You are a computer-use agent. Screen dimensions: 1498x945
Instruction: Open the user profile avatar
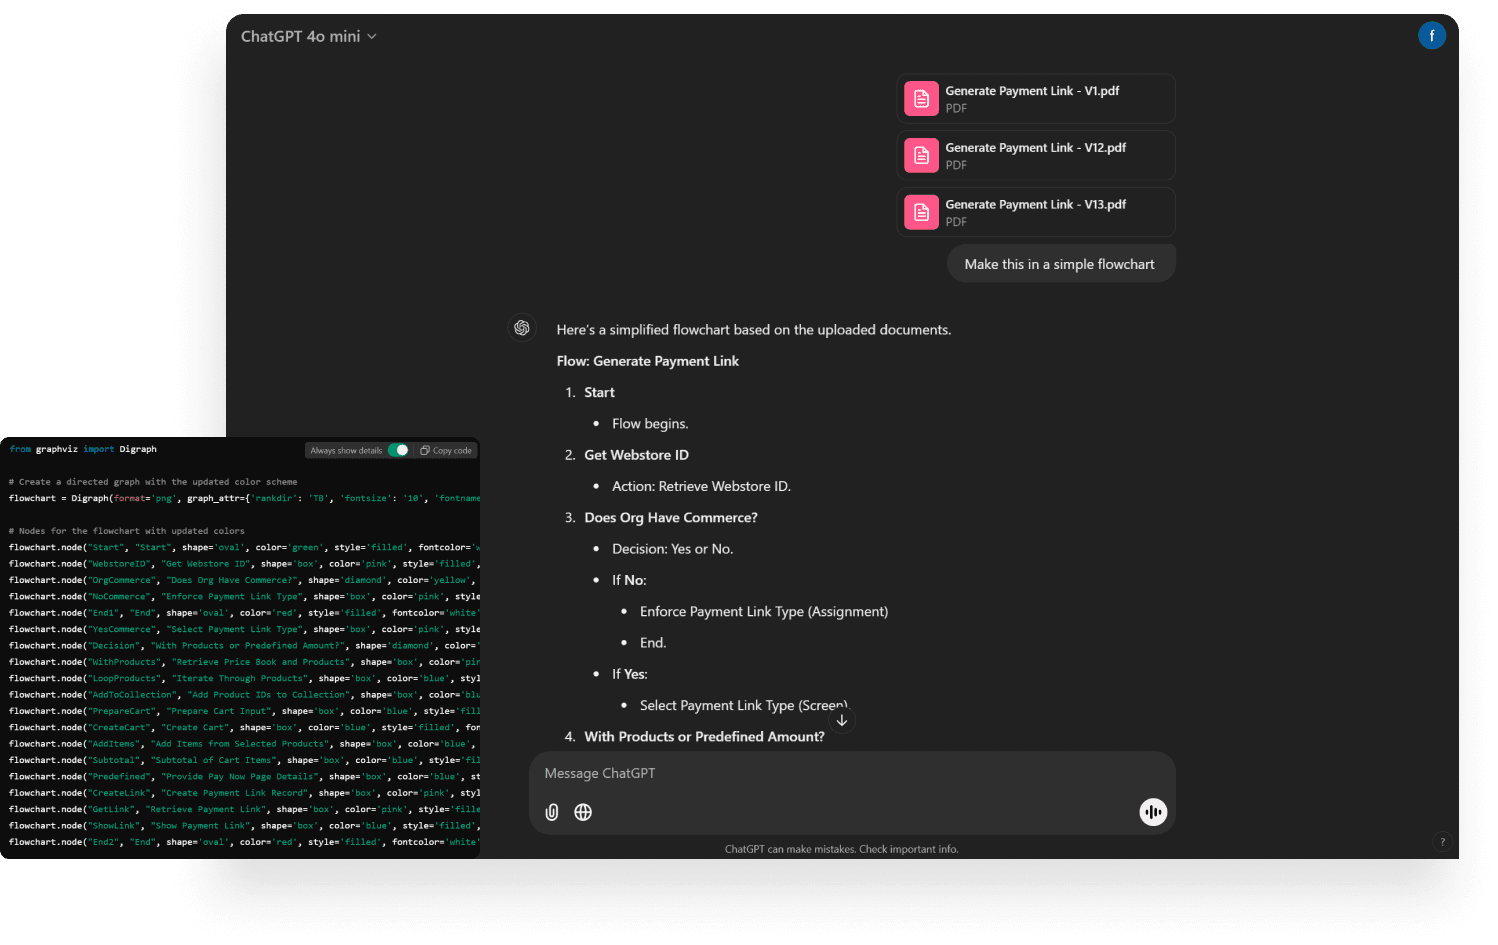(1431, 36)
